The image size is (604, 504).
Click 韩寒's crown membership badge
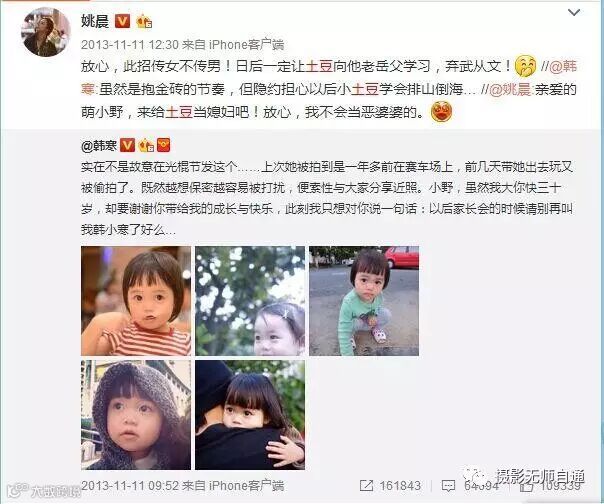click(x=146, y=145)
